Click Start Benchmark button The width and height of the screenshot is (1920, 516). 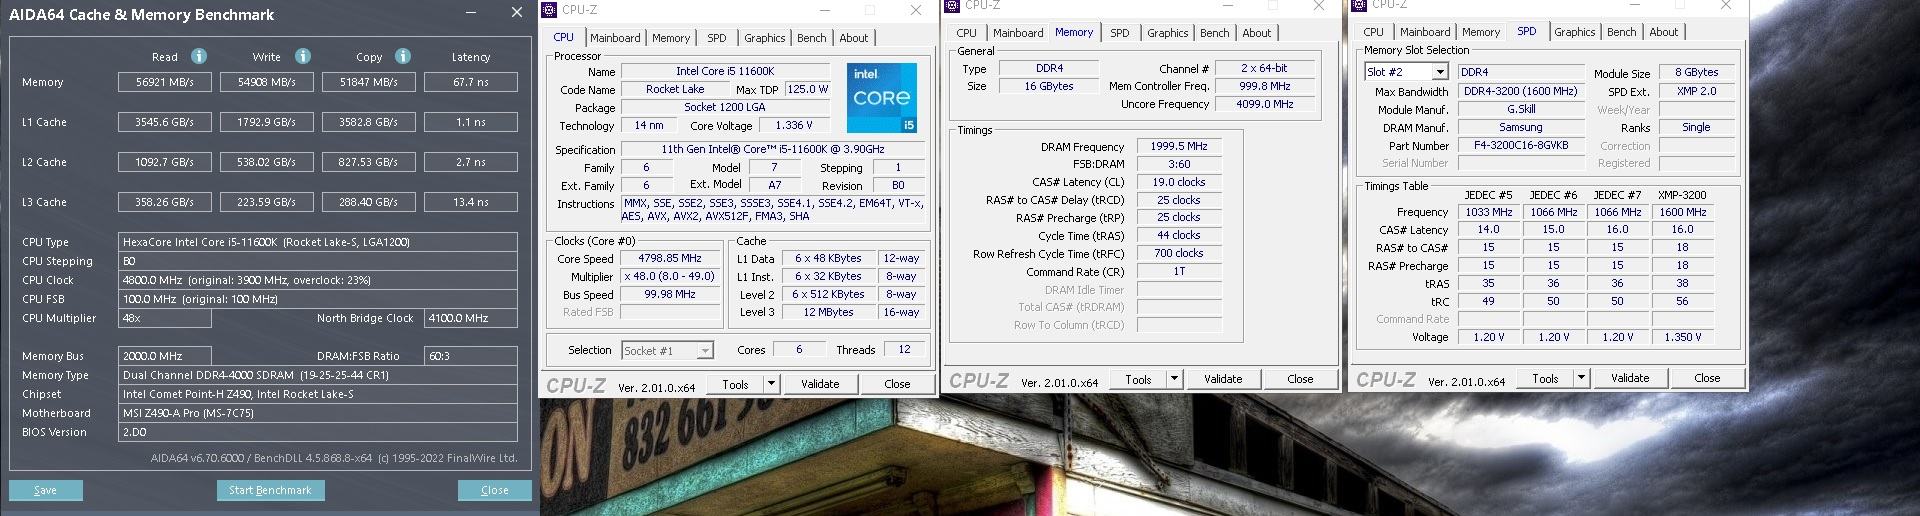(x=270, y=490)
